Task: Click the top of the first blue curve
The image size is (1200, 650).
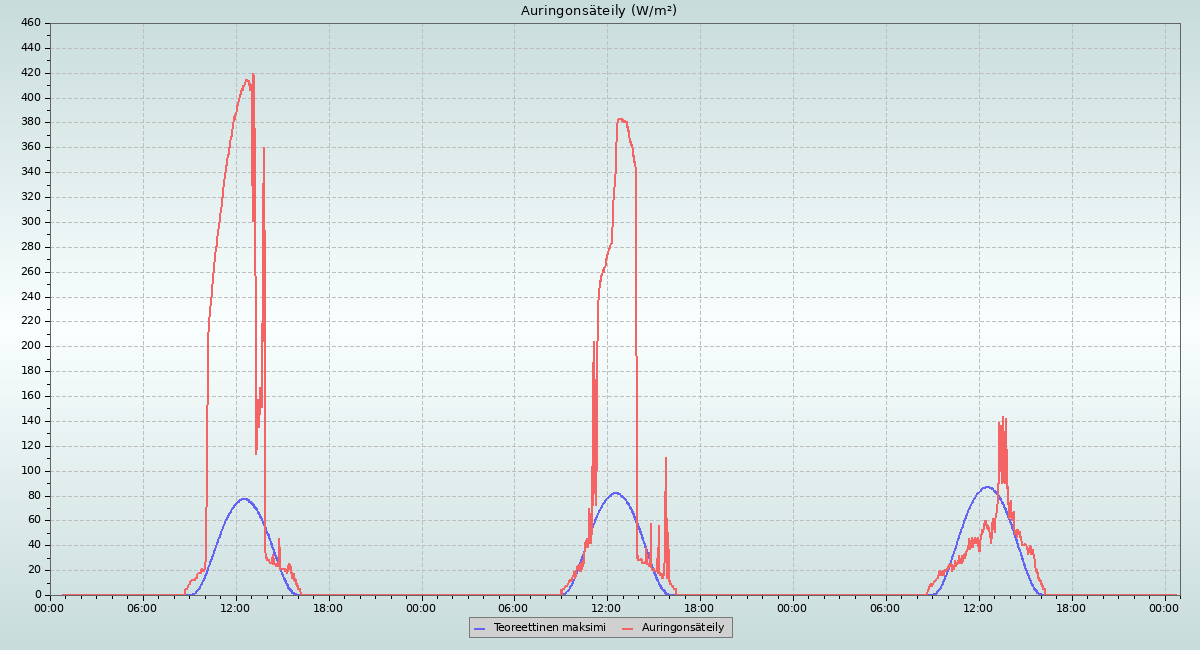Action: 243,498
